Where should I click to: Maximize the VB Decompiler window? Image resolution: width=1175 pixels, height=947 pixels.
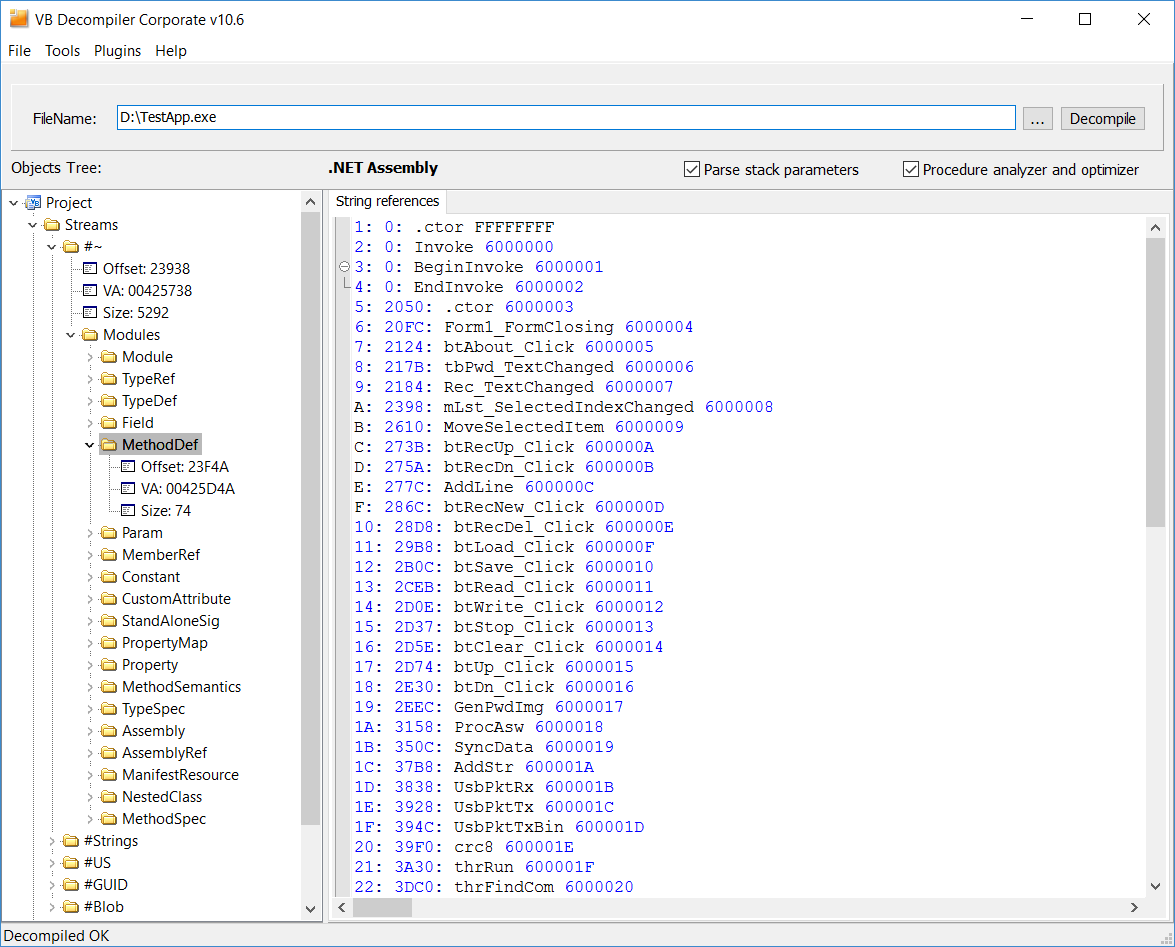[1084, 19]
